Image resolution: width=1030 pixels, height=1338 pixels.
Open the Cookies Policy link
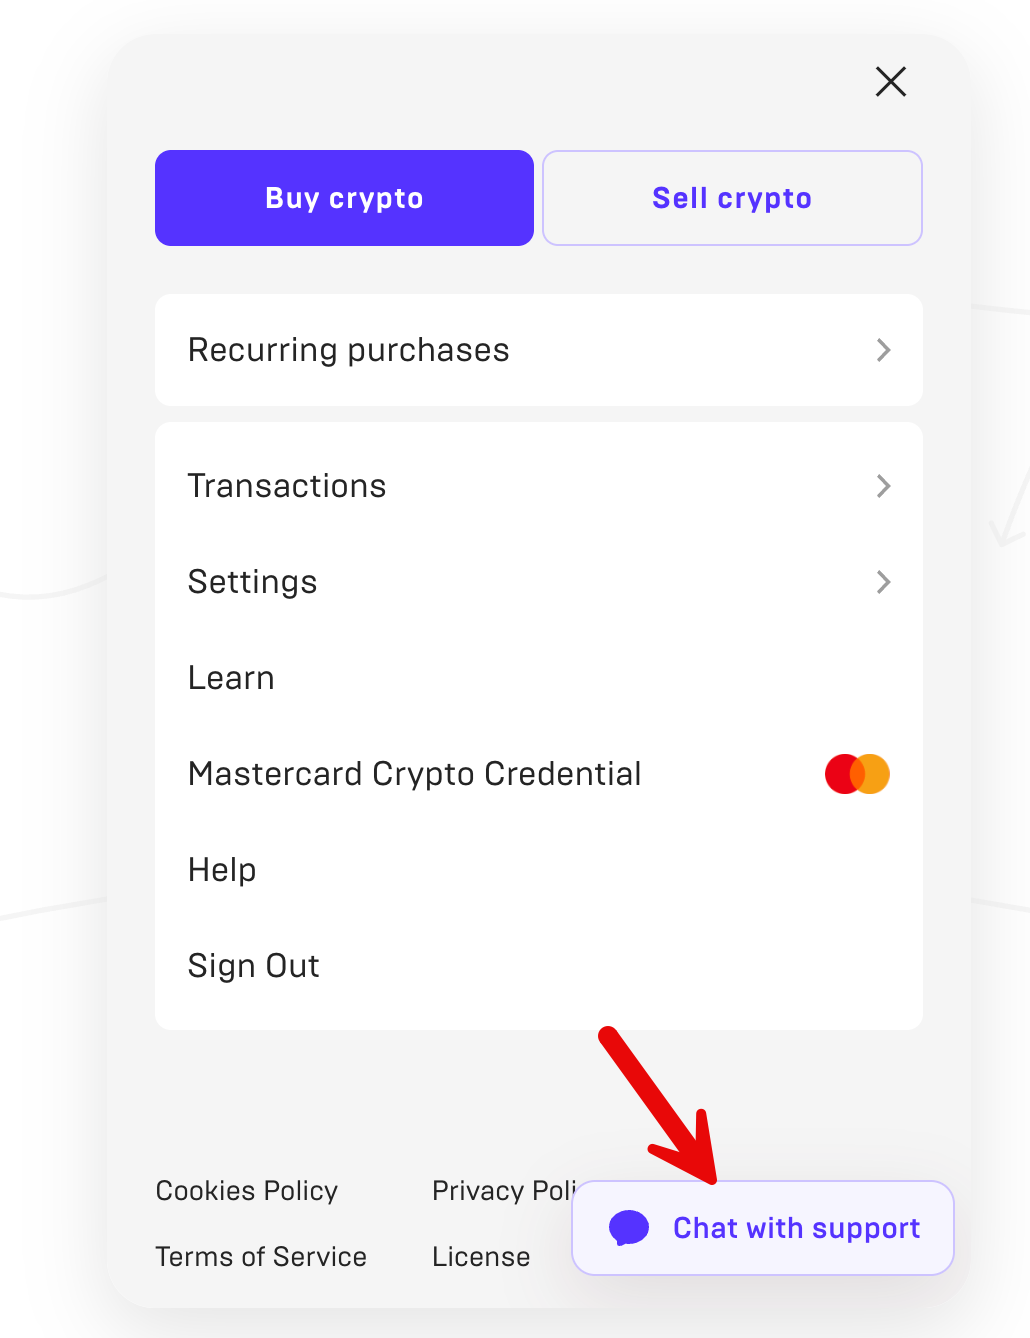(x=247, y=1191)
